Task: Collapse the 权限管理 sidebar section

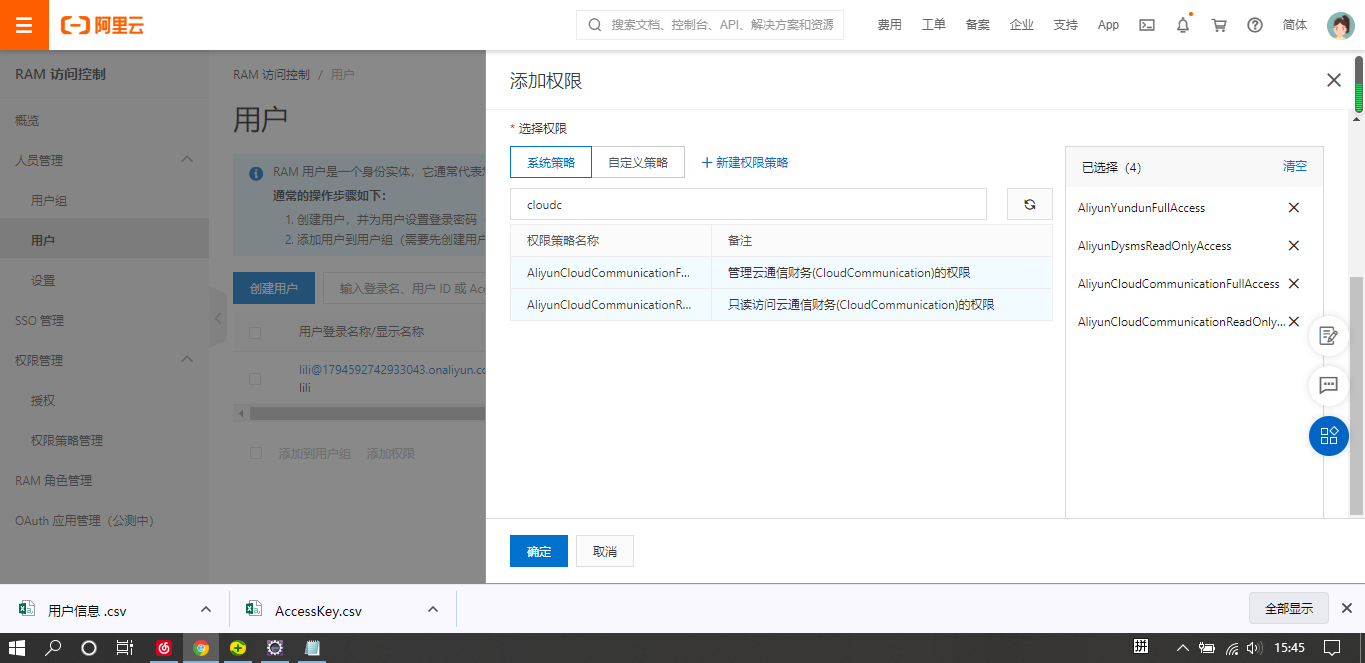Action: 187,360
